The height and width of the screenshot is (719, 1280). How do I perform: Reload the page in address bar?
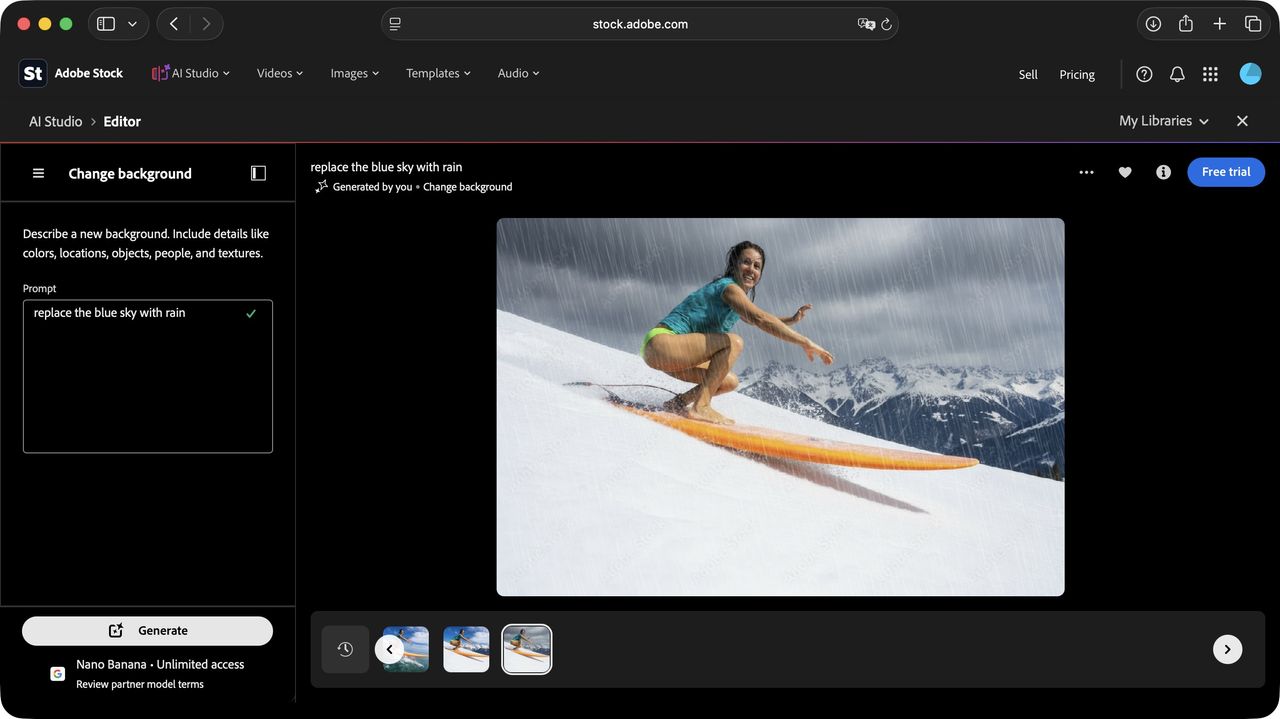pos(886,24)
